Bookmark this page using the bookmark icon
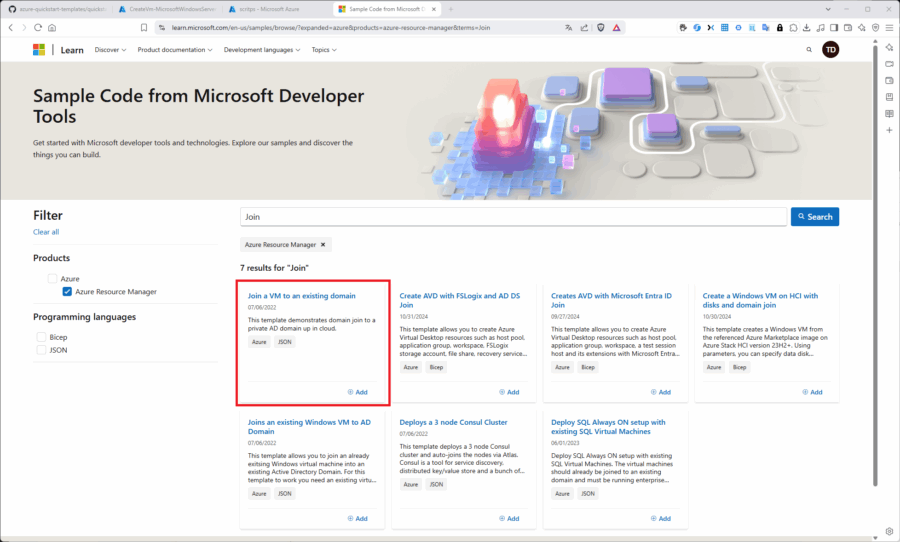The width and height of the screenshot is (900, 542). point(144,28)
